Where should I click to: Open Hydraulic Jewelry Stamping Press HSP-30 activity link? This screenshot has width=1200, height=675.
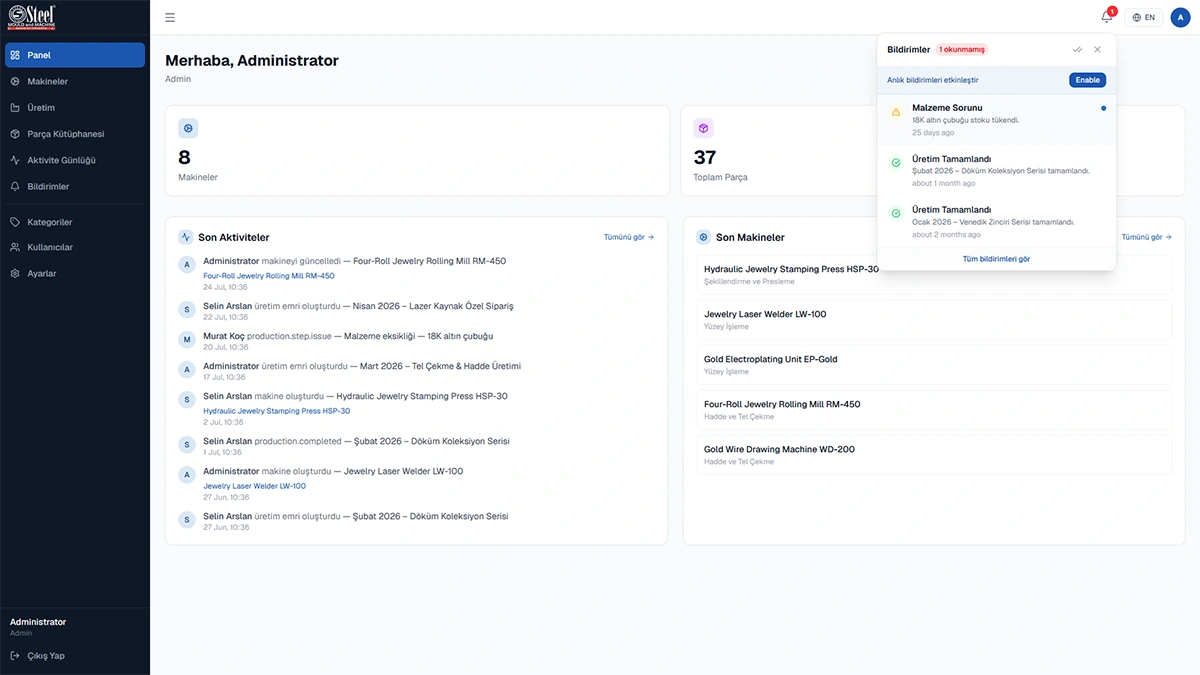click(277, 411)
